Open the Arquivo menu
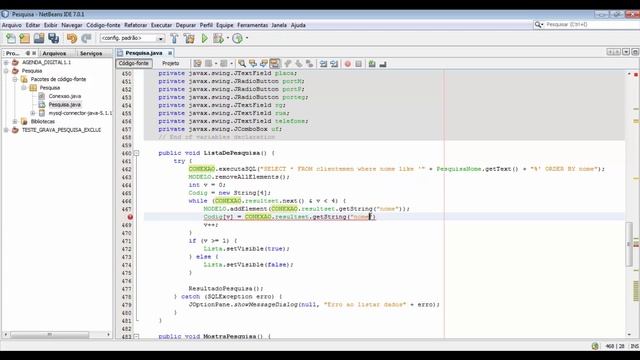Viewport: 640px width, 360px height. (x=12, y=25)
